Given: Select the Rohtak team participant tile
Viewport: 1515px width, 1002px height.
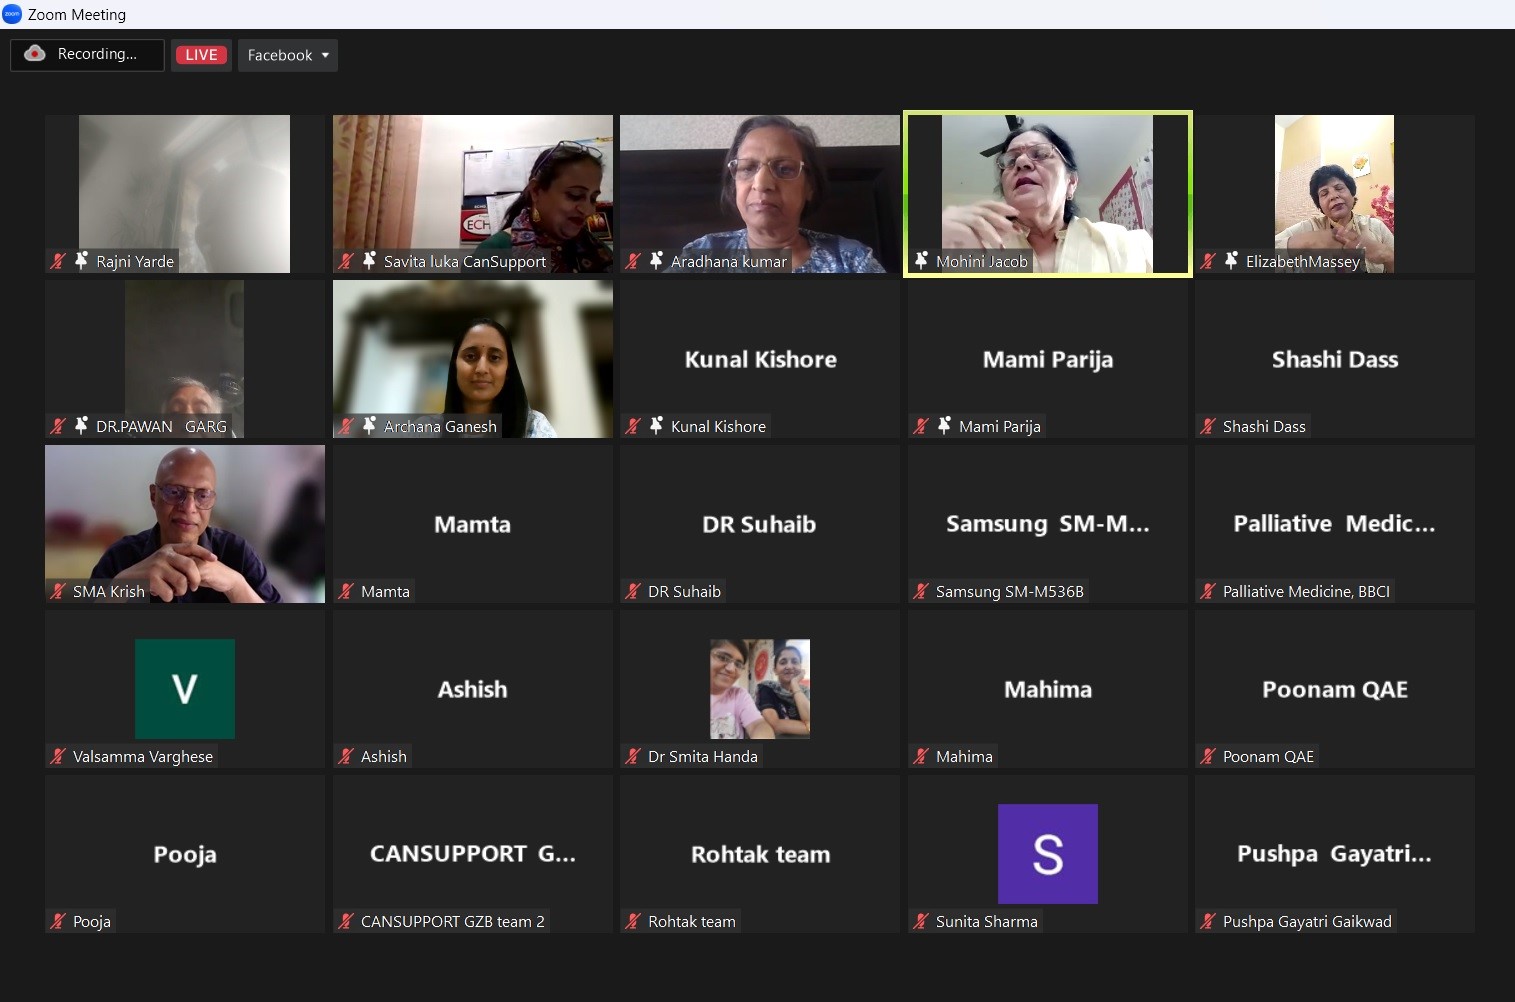Looking at the screenshot, I should coord(760,853).
